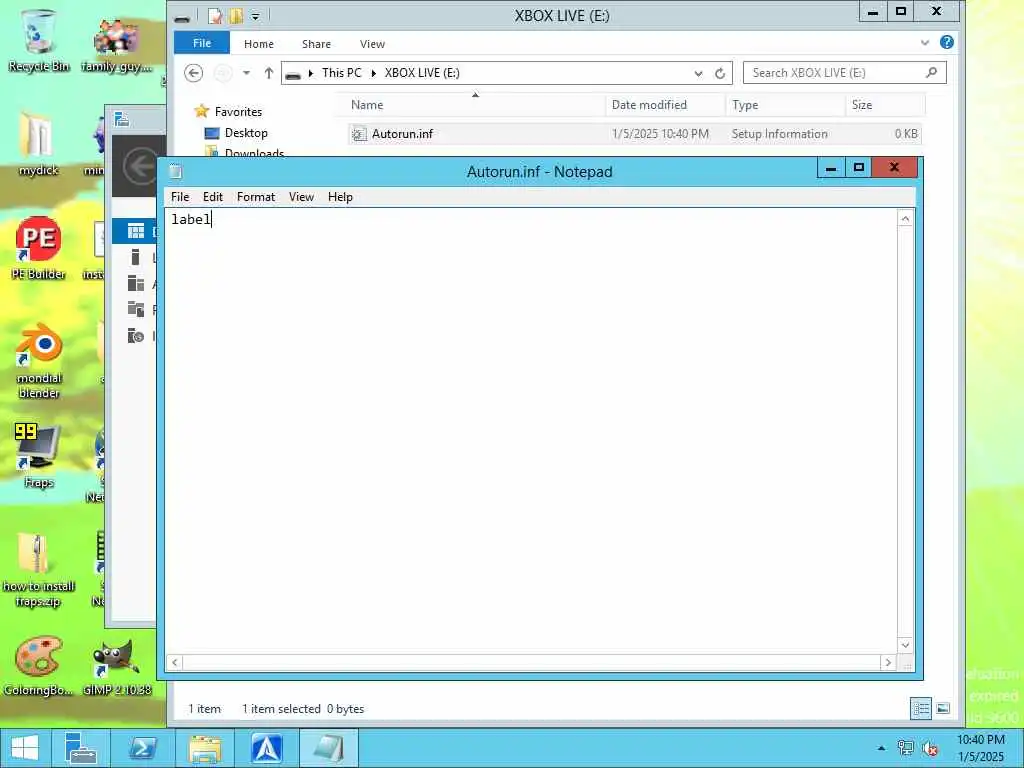Click Explorer Back navigation arrow

click(x=193, y=72)
